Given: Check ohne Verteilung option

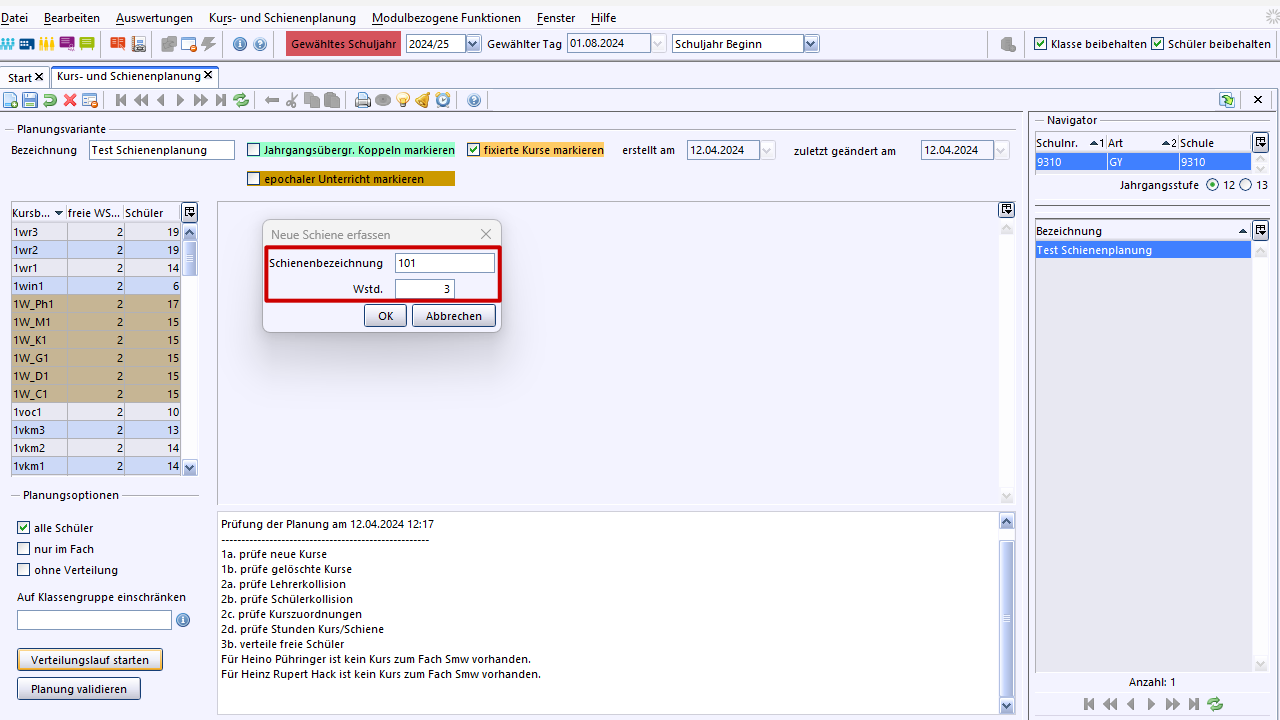Looking at the screenshot, I should point(24,570).
